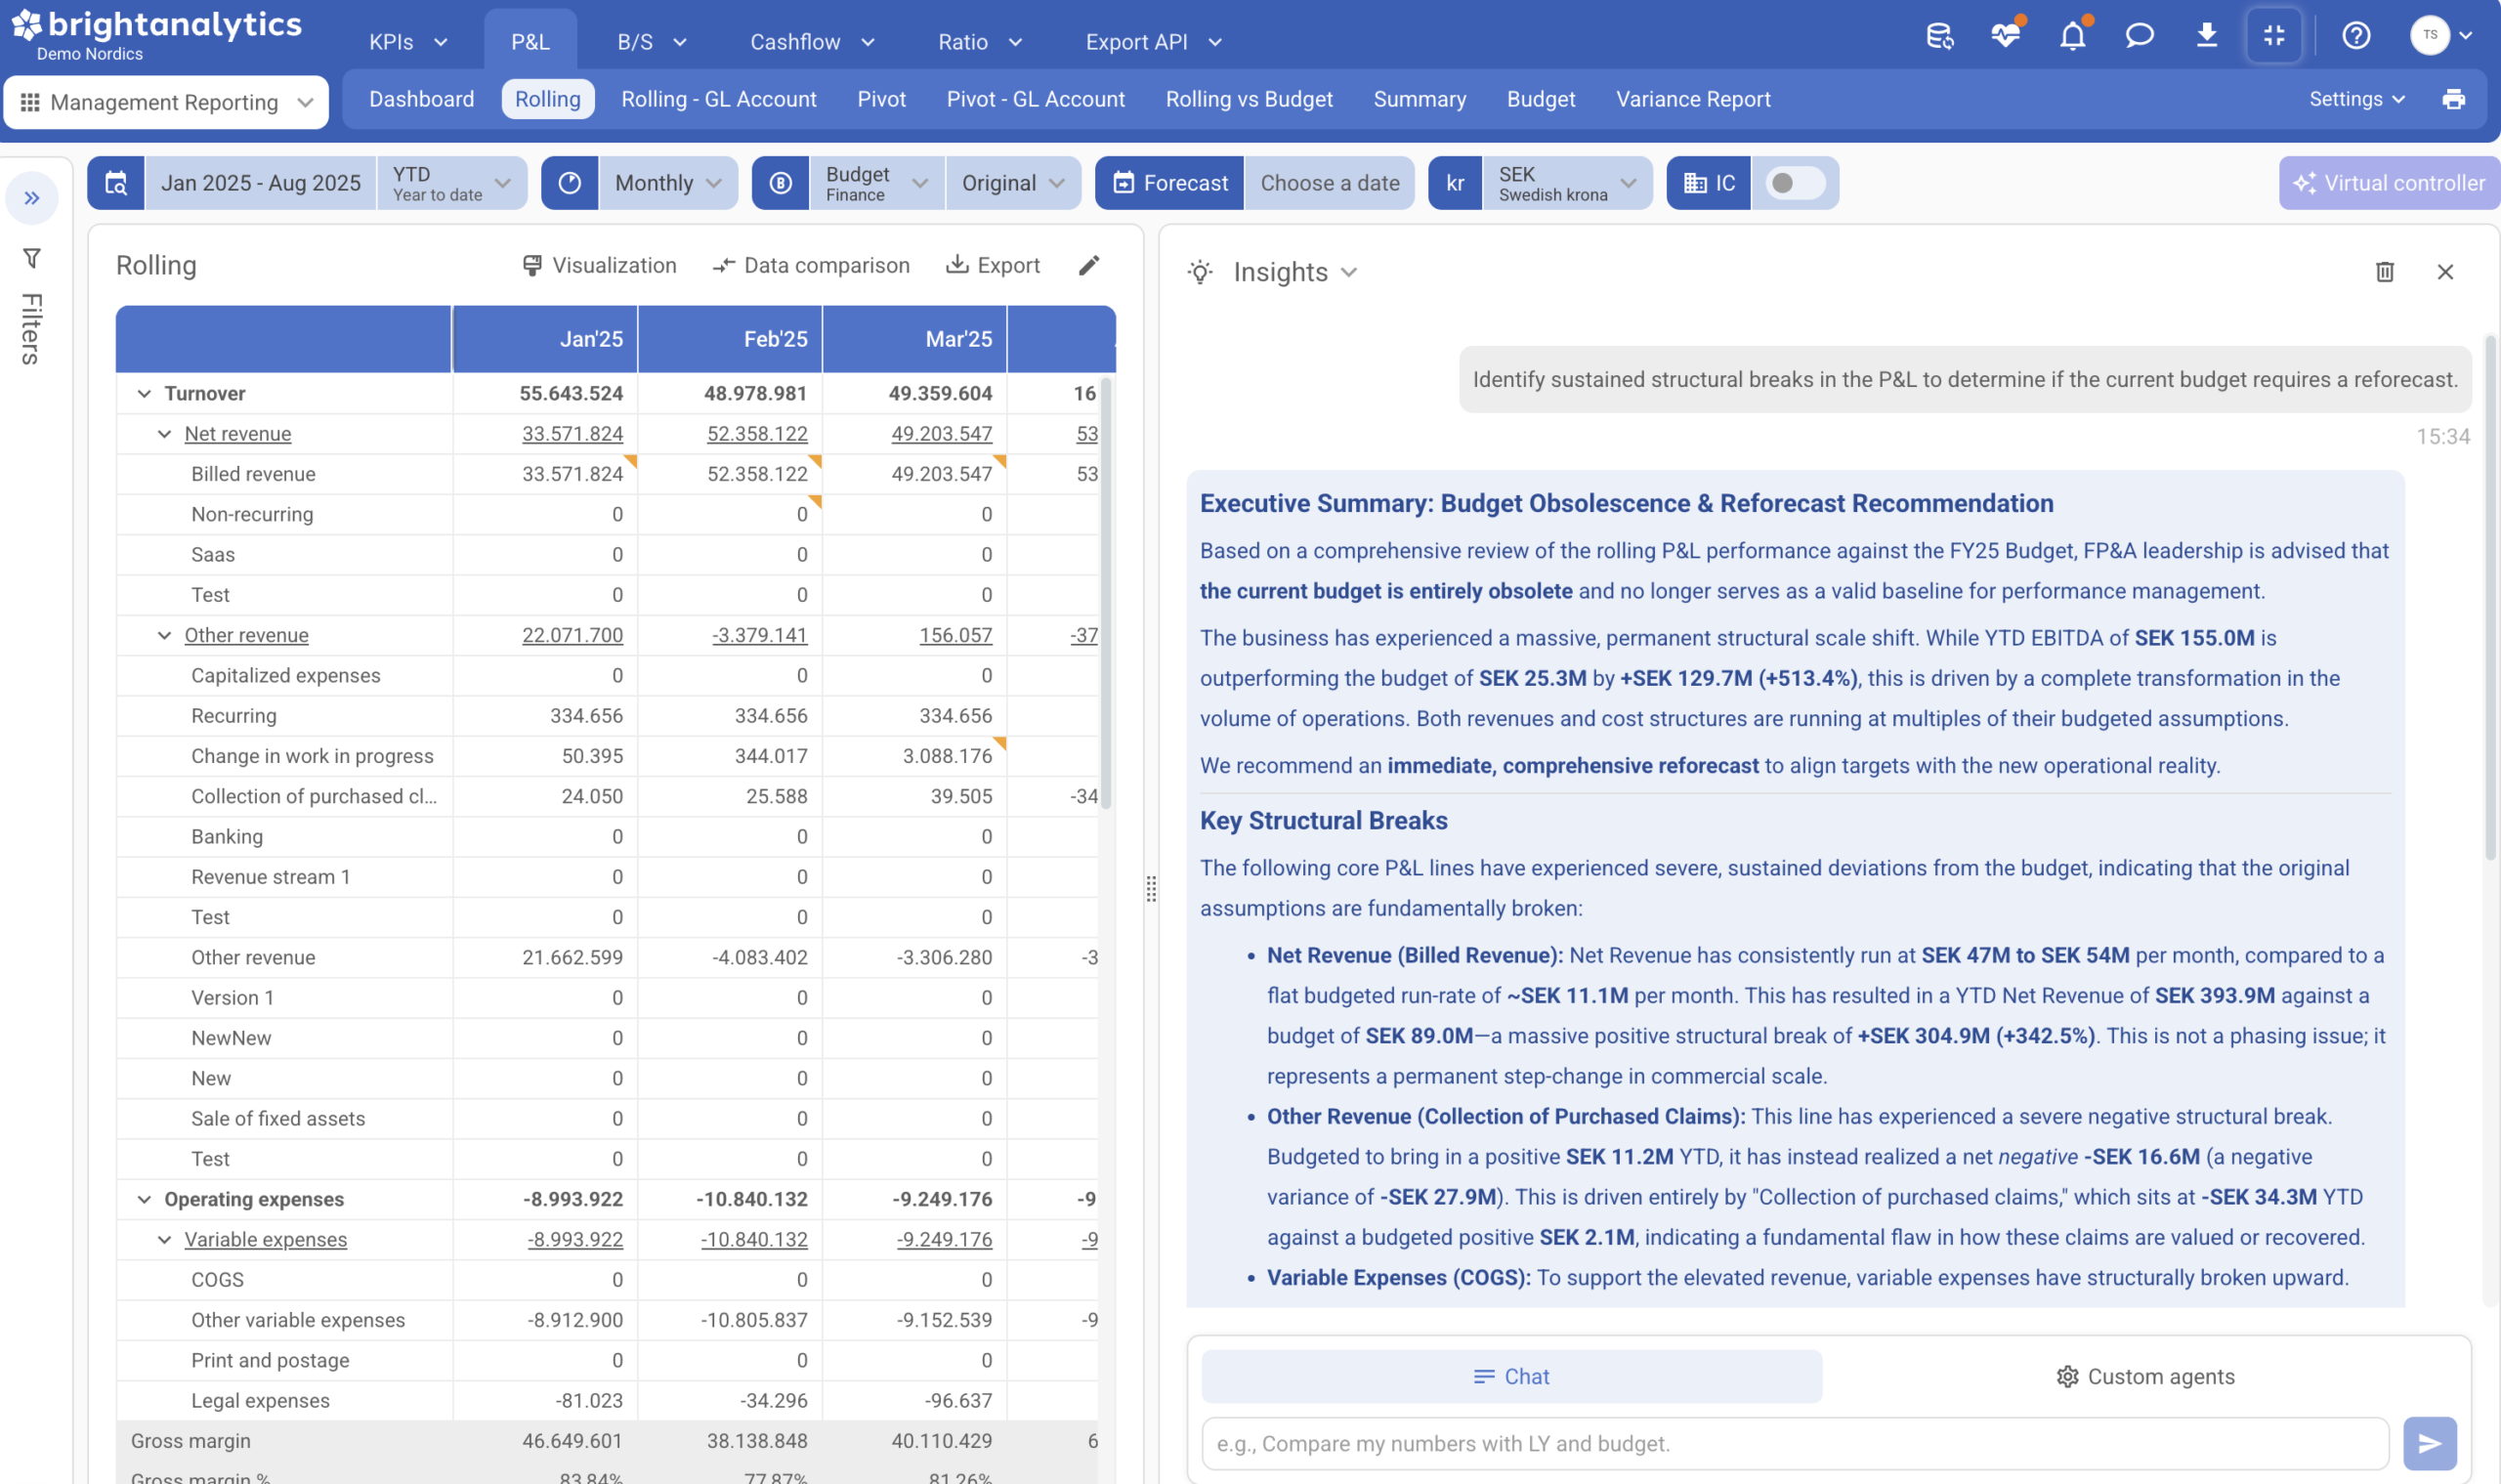Viewport: 2501px width, 1484px height.
Task: Open the Monthly period dropdown
Action: pyautogui.click(x=668, y=183)
